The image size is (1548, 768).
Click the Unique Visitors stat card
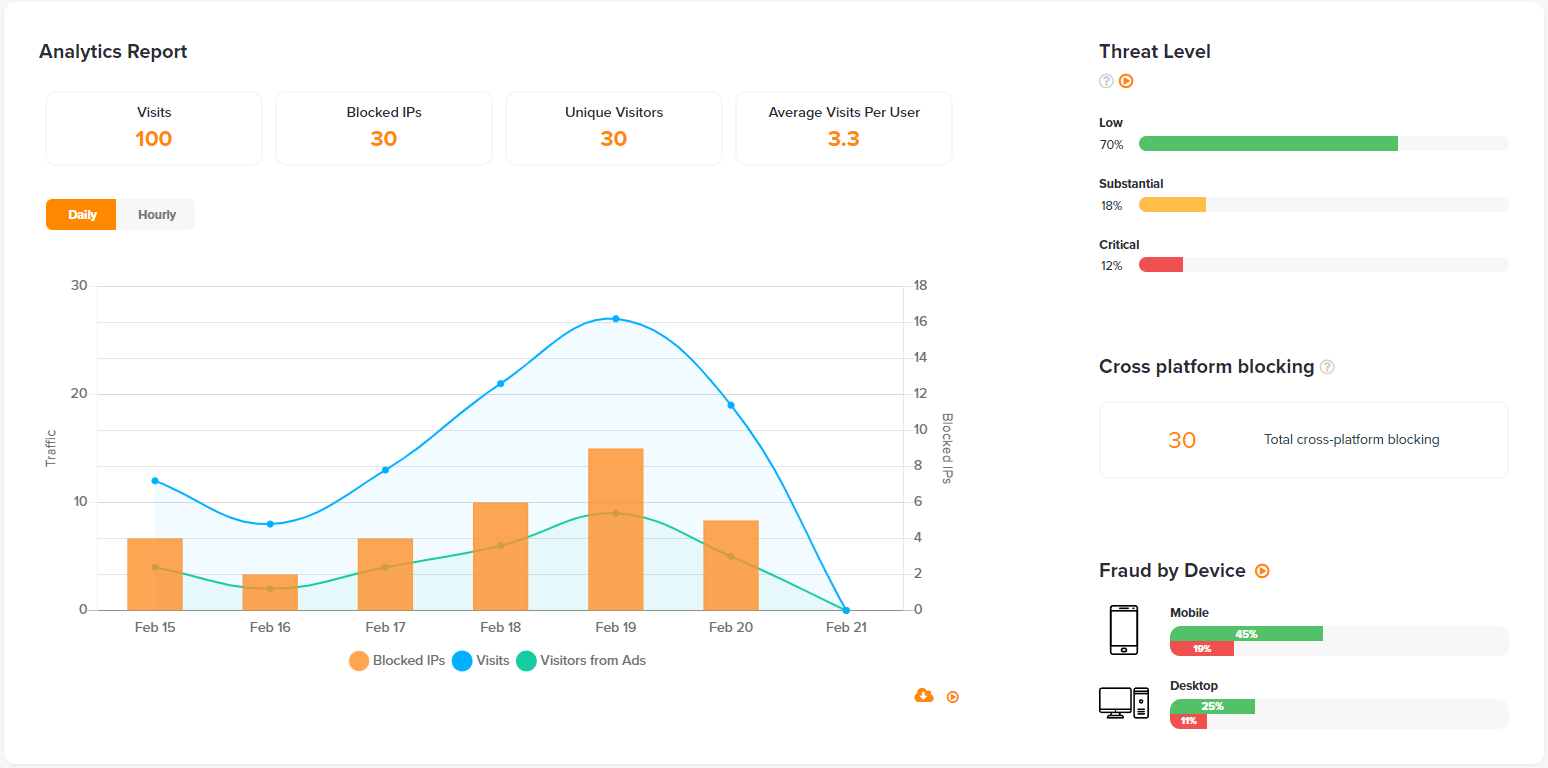coord(614,128)
